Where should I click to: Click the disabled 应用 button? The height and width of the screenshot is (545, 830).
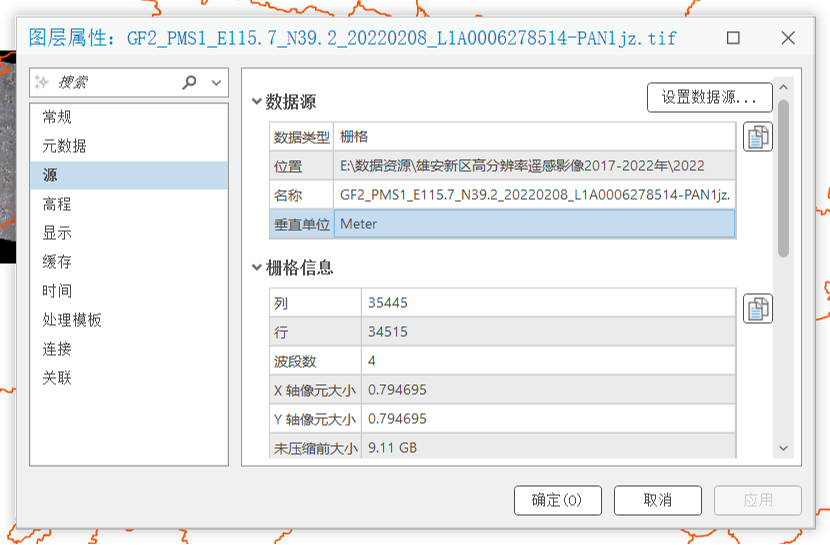point(757,500)
